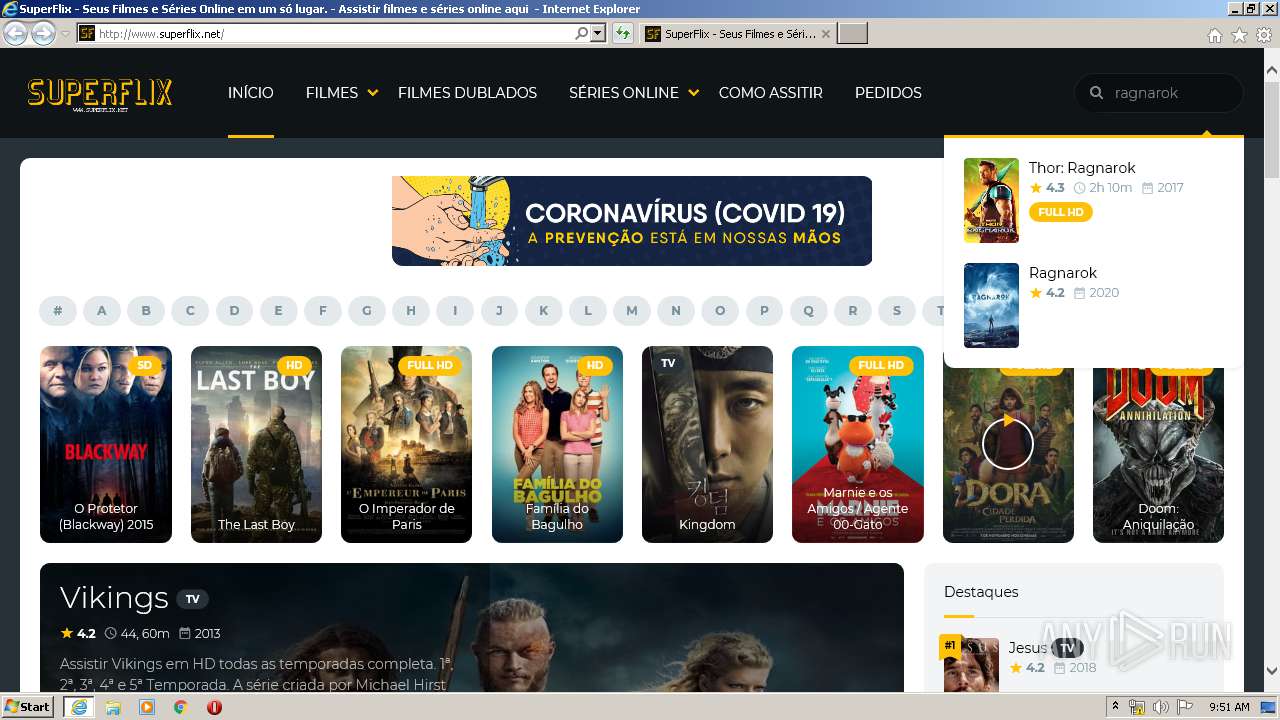The image size is (1280, 720).
Task: Go to FILMES DUBLADOS
Action: [467, 93]
